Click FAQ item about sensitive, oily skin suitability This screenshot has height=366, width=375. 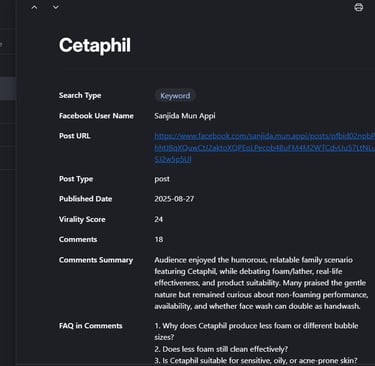coord(256,361)
